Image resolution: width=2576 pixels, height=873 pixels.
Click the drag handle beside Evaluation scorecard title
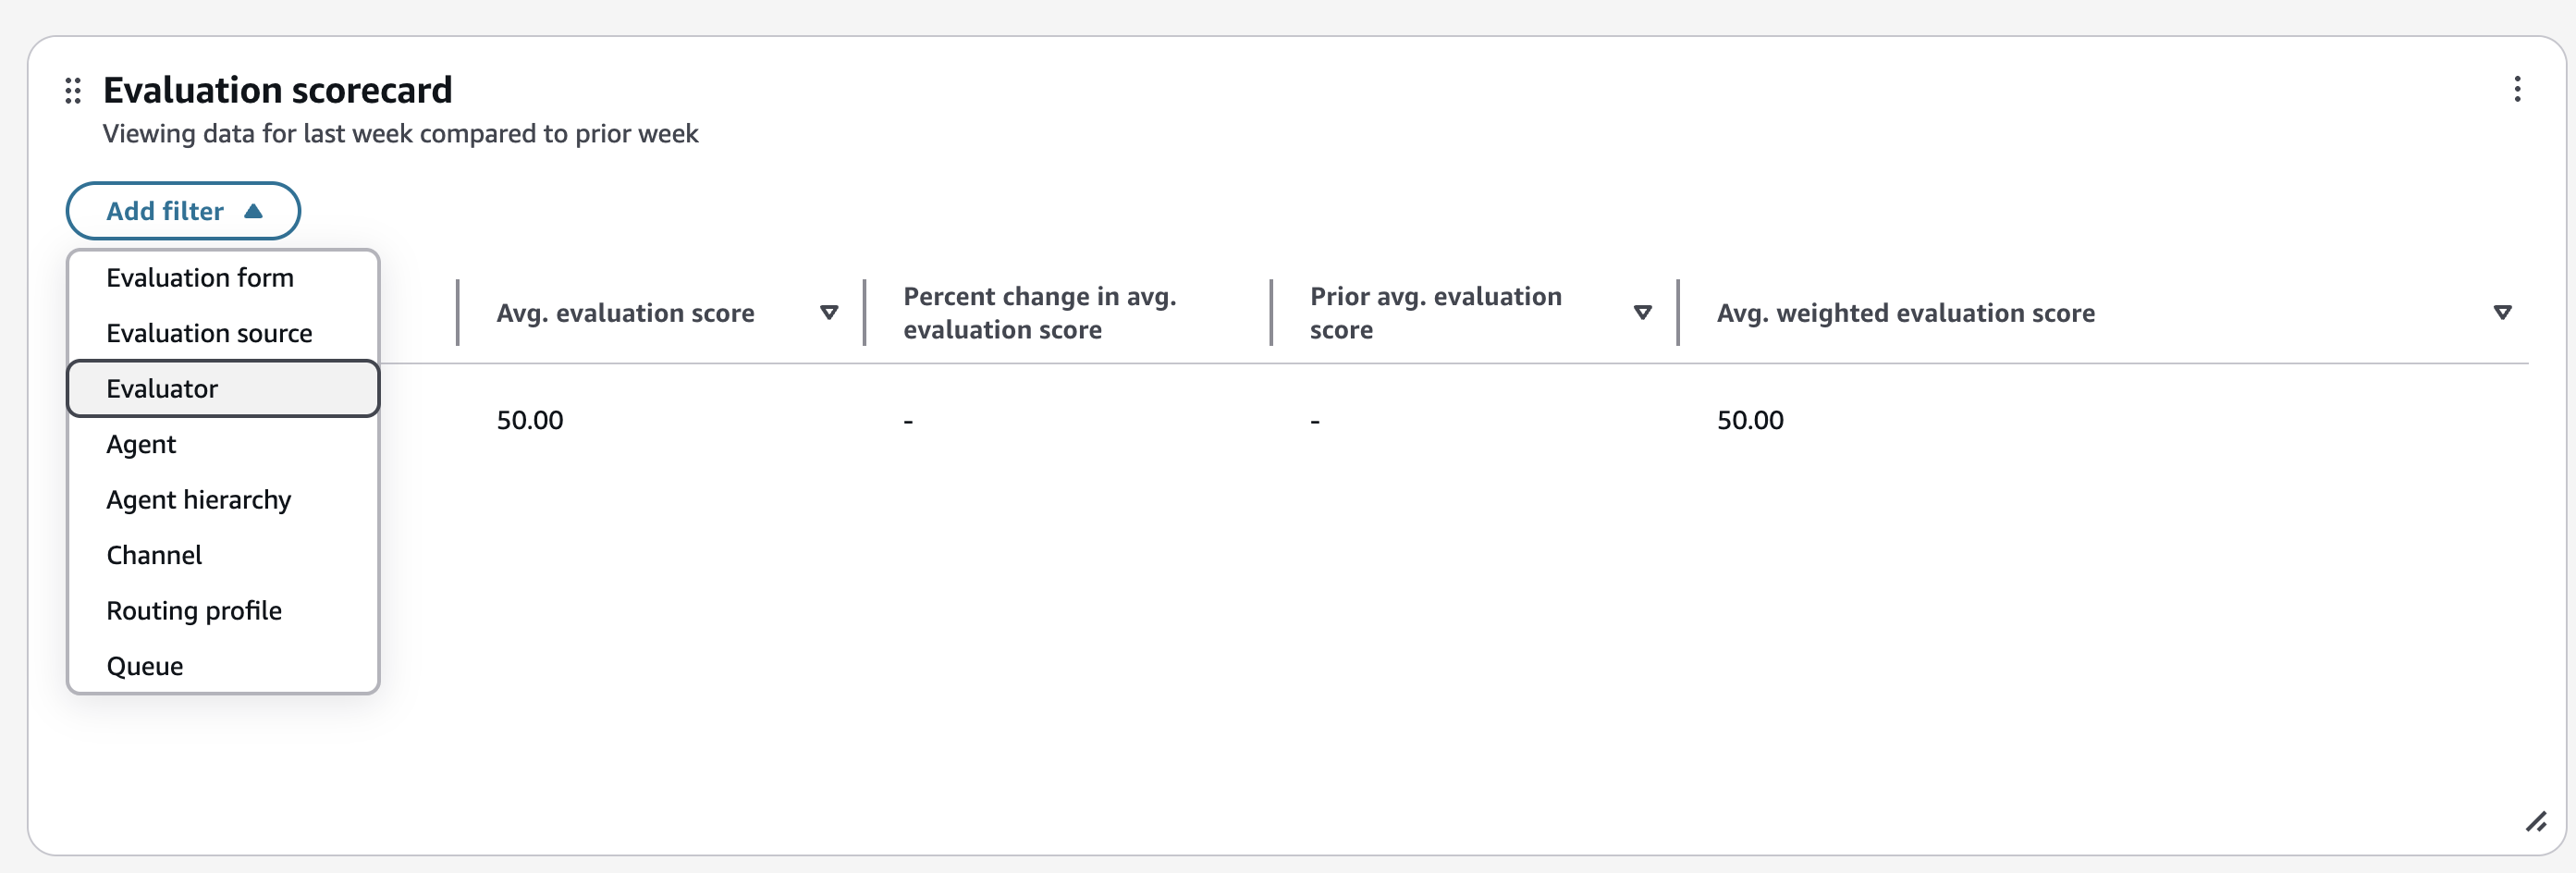(x=73, y=91)
